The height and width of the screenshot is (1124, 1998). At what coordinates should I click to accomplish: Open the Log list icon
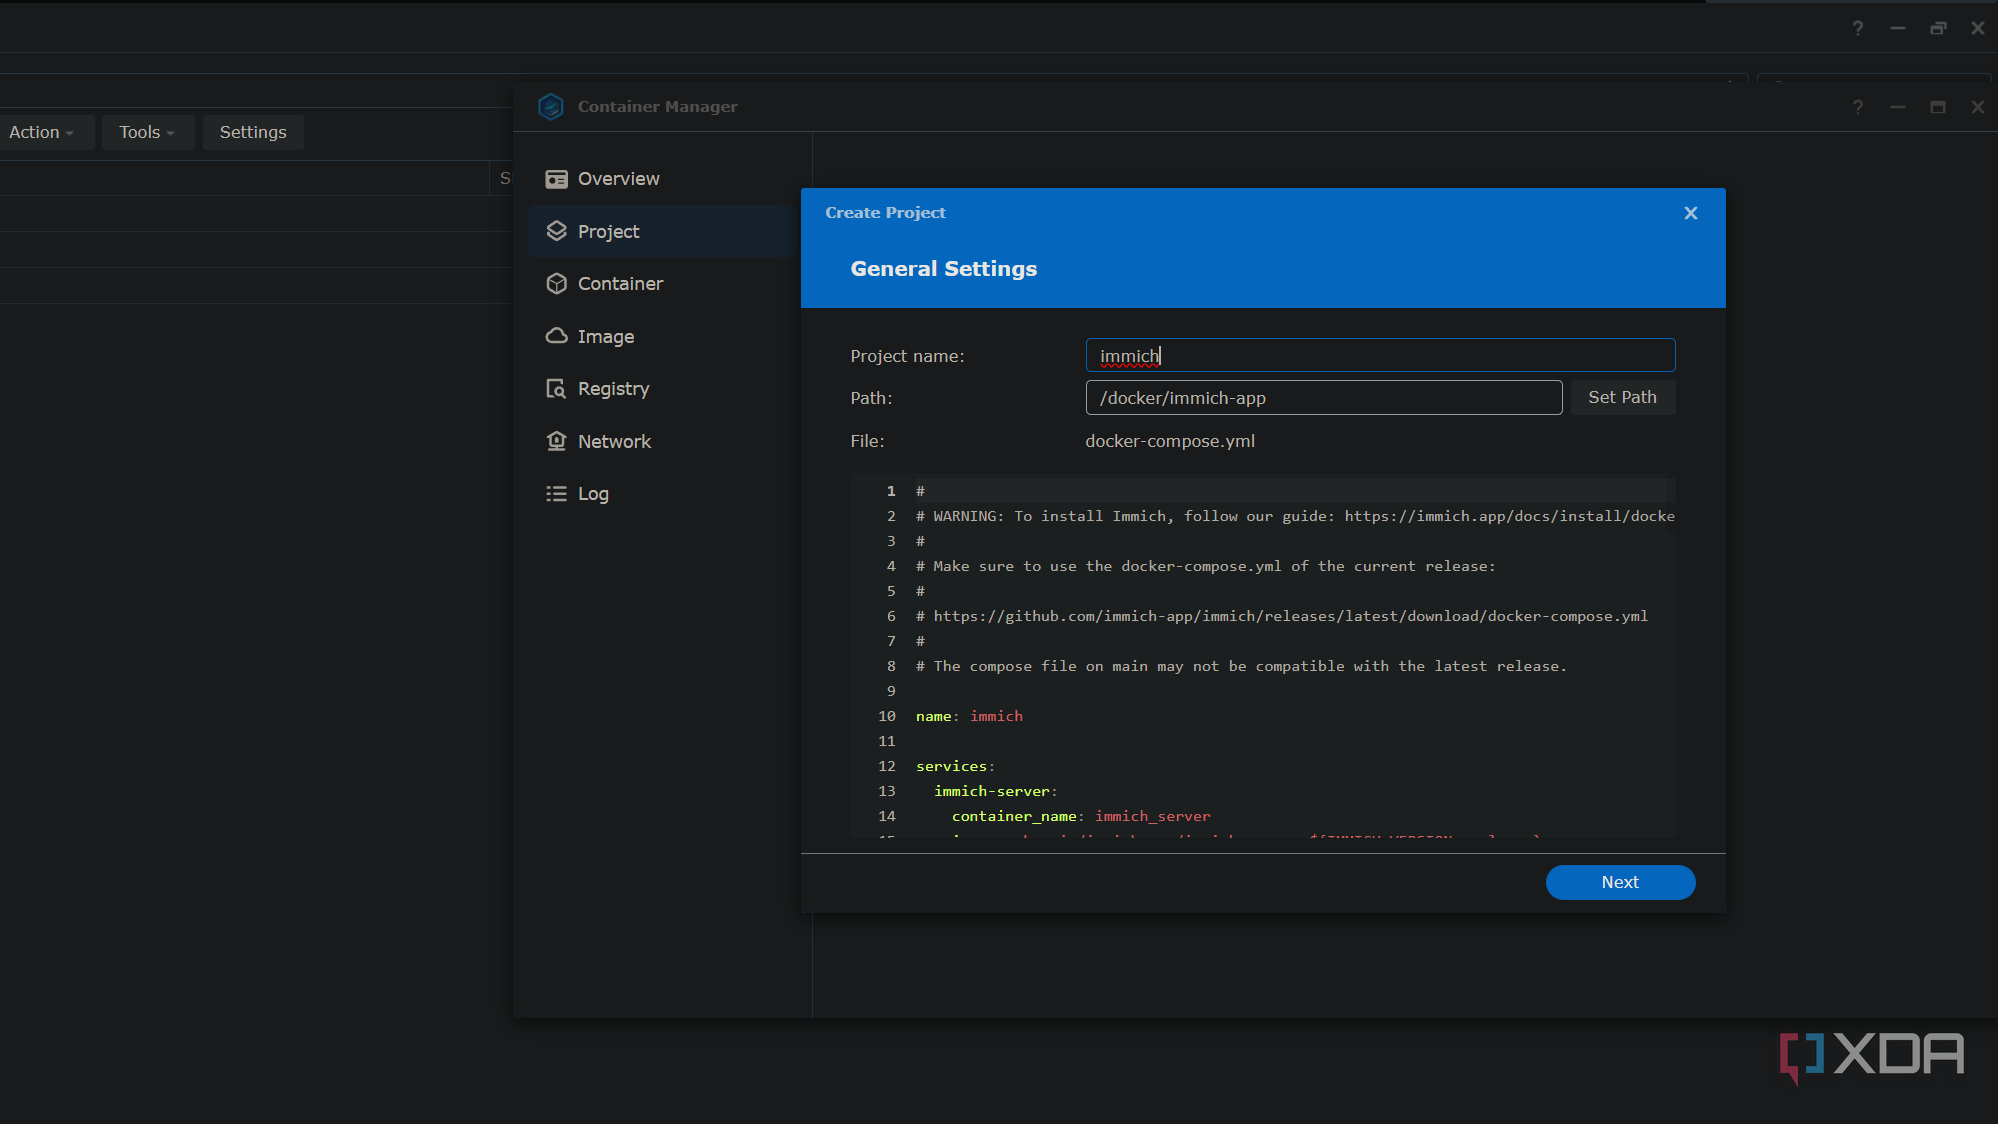[x=556, y=494]
